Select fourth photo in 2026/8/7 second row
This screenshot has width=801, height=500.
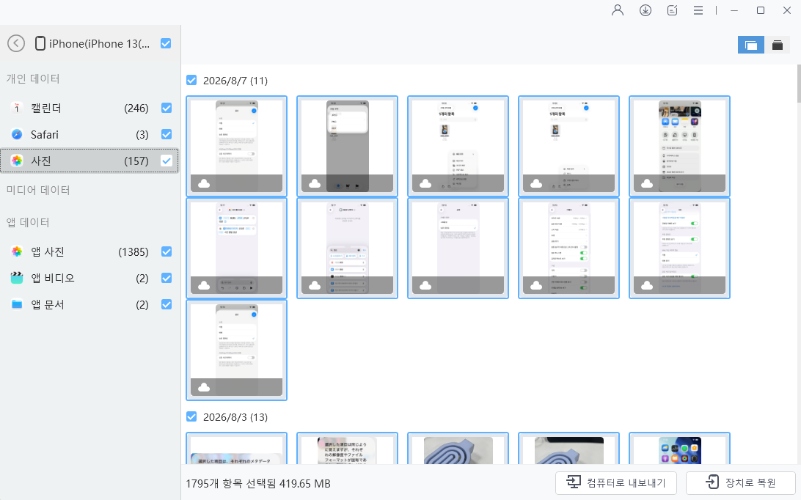569,248
